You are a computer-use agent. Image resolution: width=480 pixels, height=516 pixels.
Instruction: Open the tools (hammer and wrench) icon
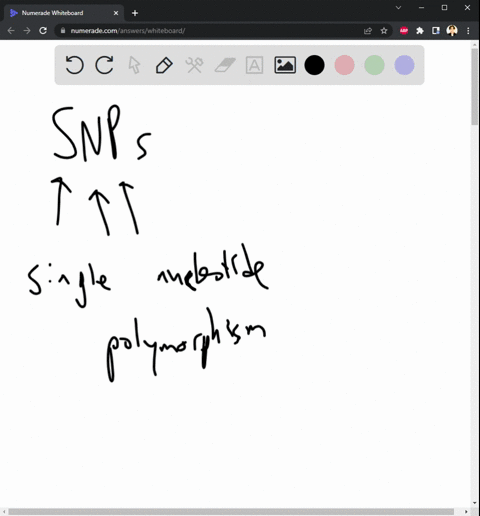tap(194, 65)
